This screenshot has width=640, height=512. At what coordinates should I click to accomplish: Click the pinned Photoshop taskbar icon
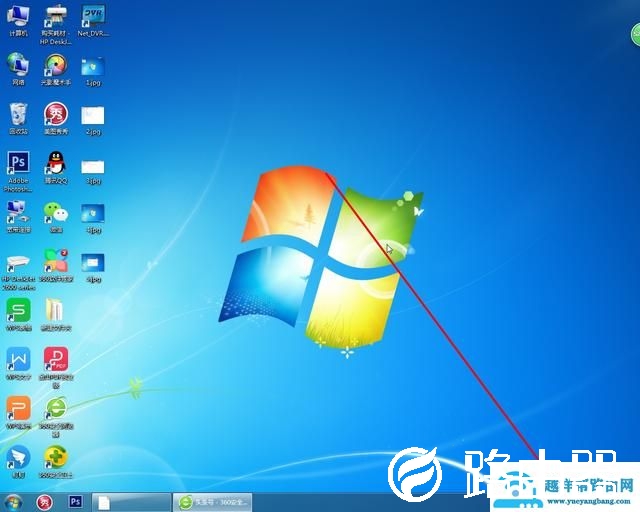tap(75, 501)
